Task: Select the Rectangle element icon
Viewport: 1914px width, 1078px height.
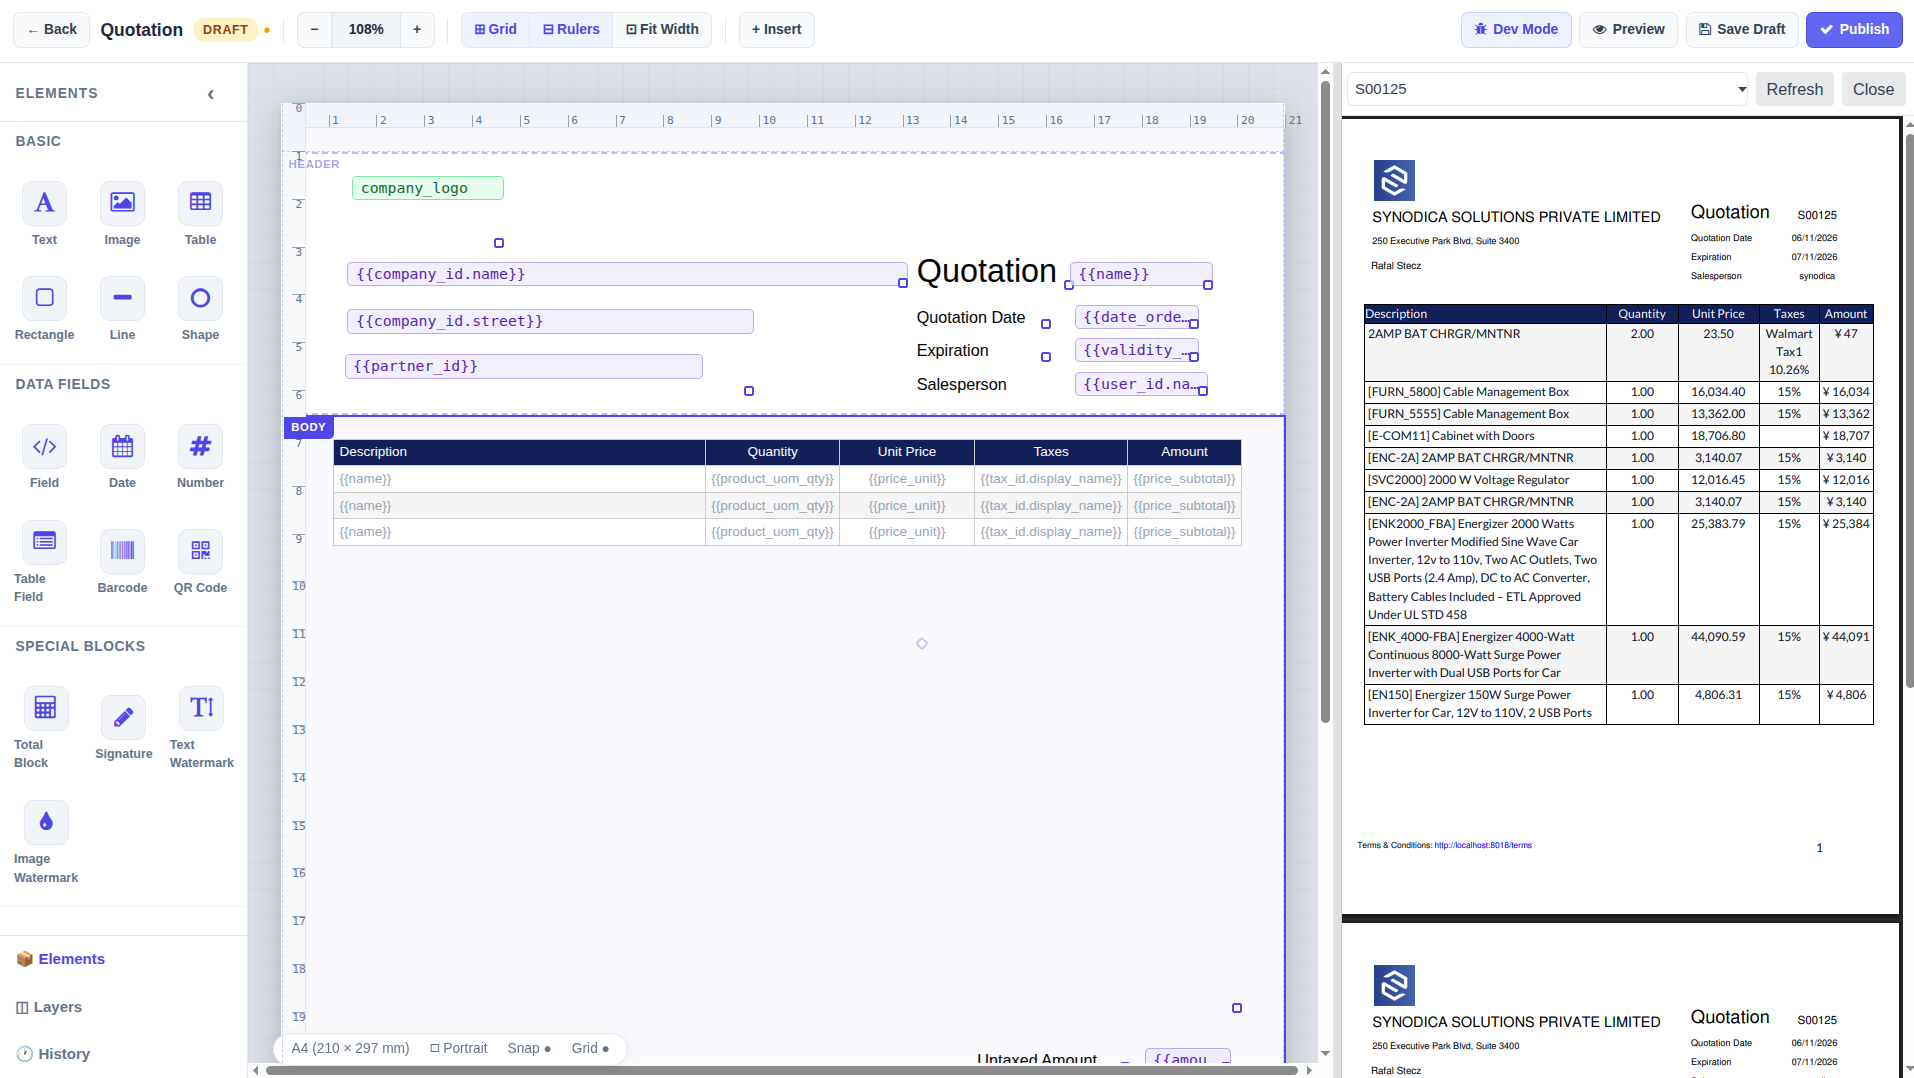Action: (x=44, y=298)
